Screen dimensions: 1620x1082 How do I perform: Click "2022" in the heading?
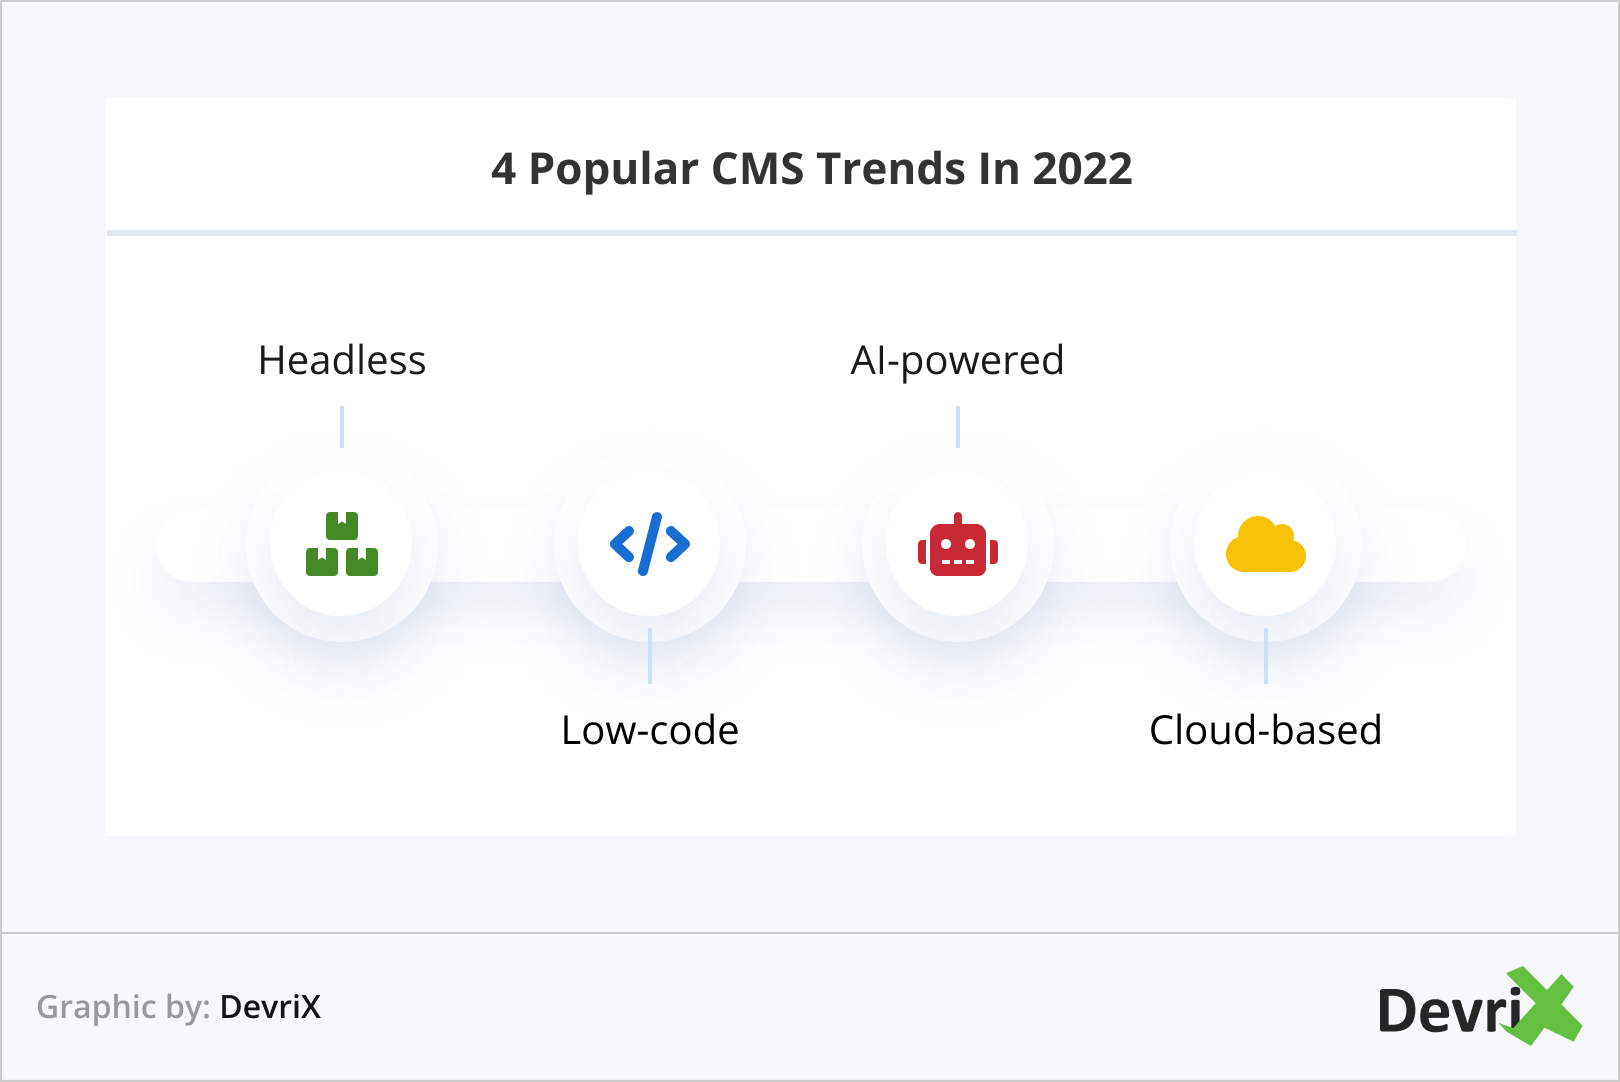(1082, 169)
